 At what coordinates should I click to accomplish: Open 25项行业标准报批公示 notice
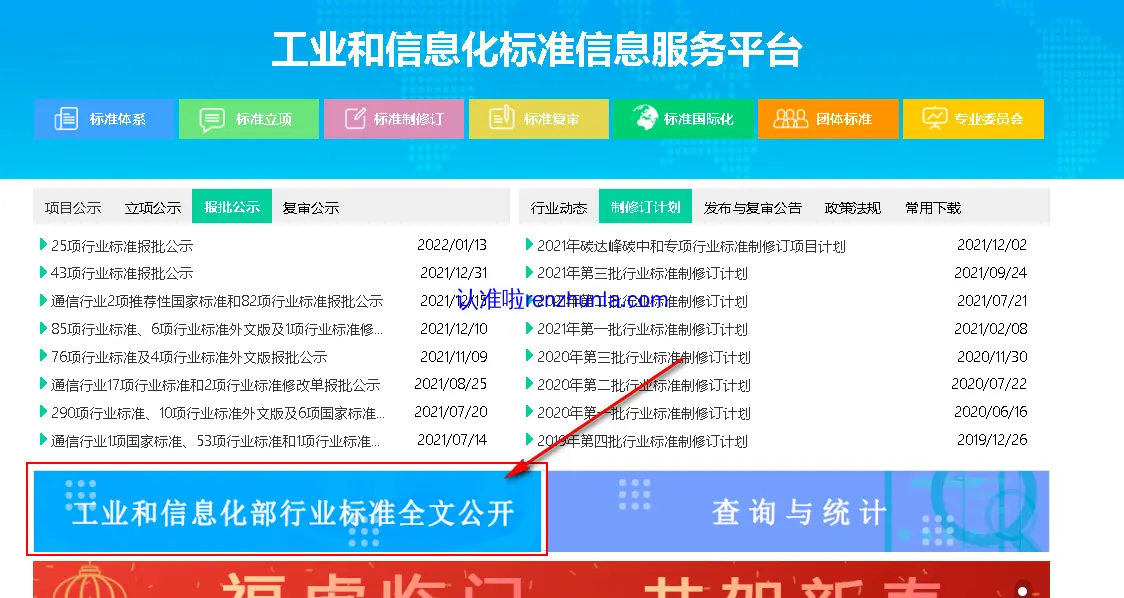(122, 246)
